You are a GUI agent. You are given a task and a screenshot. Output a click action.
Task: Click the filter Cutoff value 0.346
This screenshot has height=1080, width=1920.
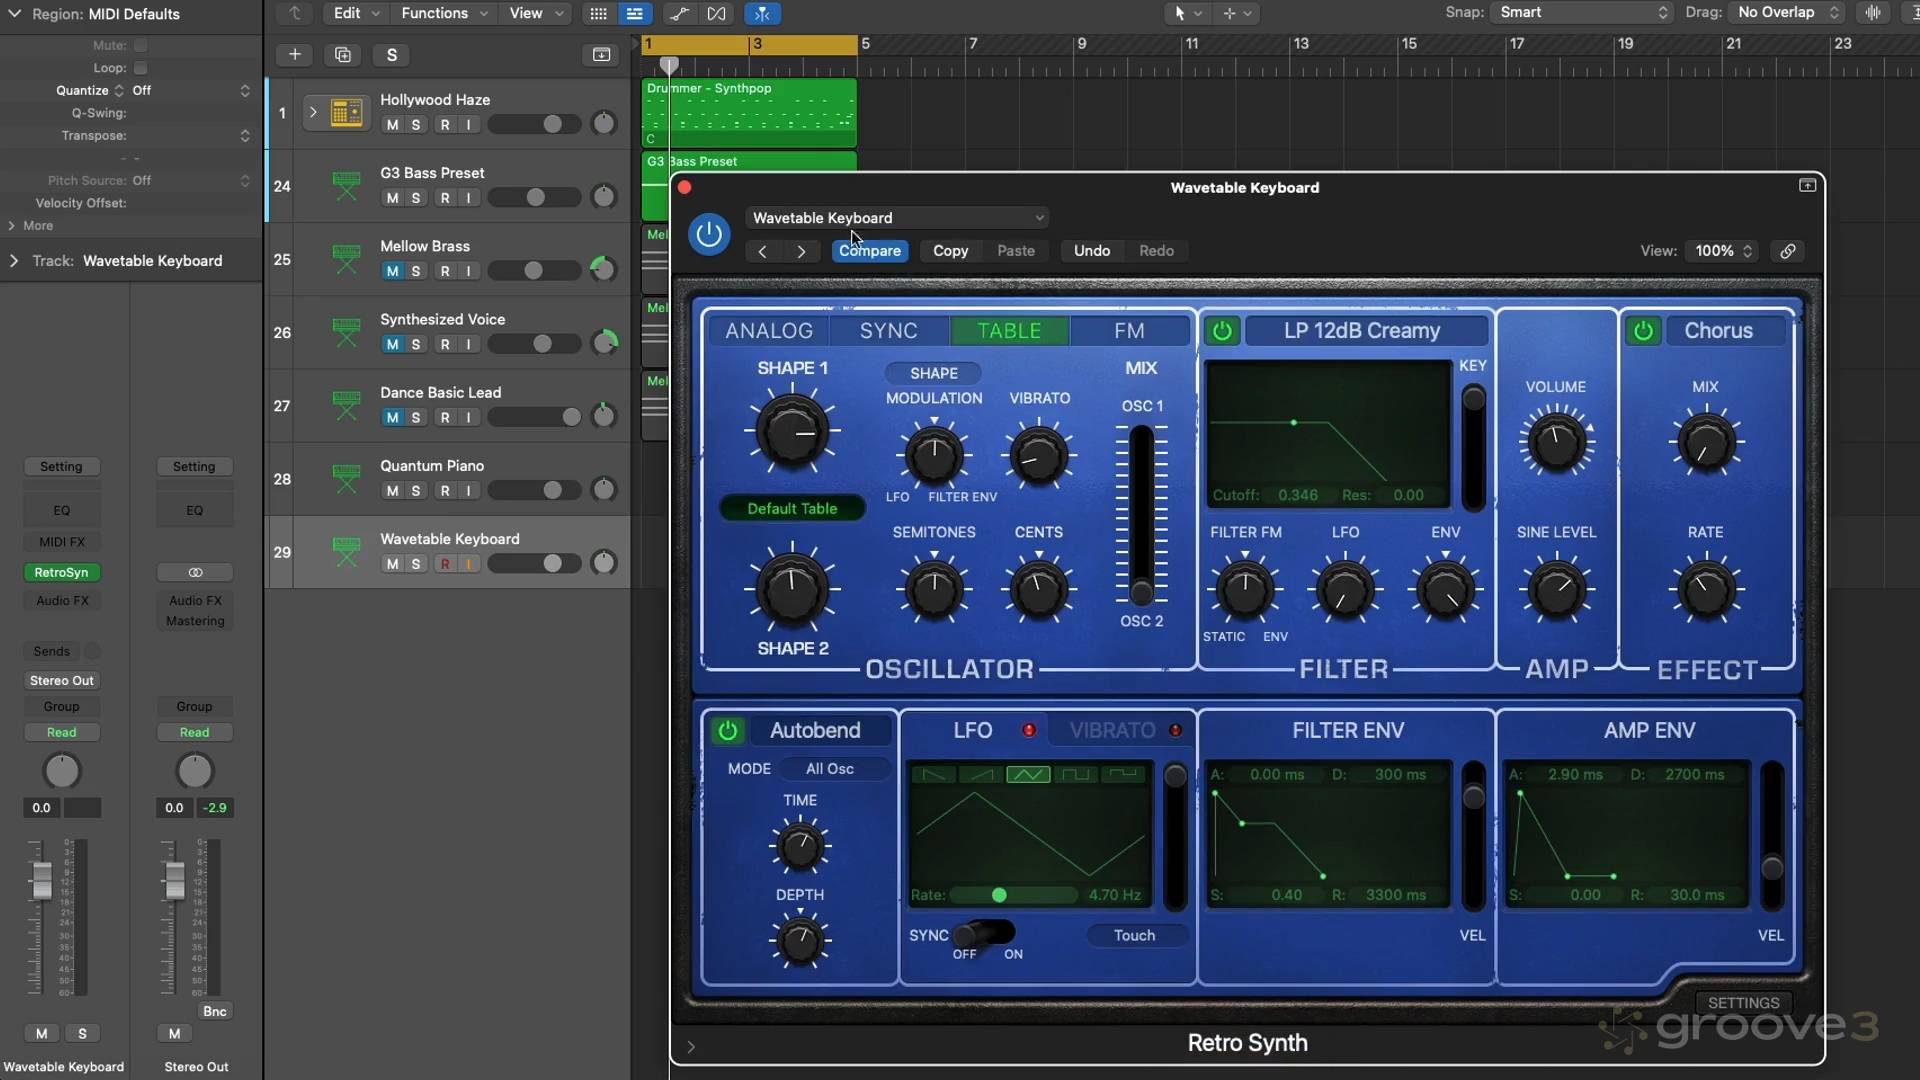point(1297,495)
